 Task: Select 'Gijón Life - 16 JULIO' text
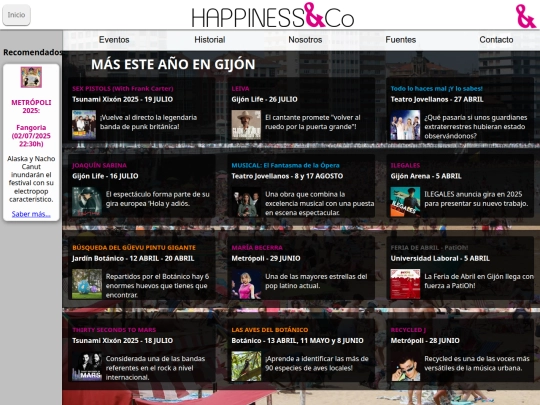(105, 176)
